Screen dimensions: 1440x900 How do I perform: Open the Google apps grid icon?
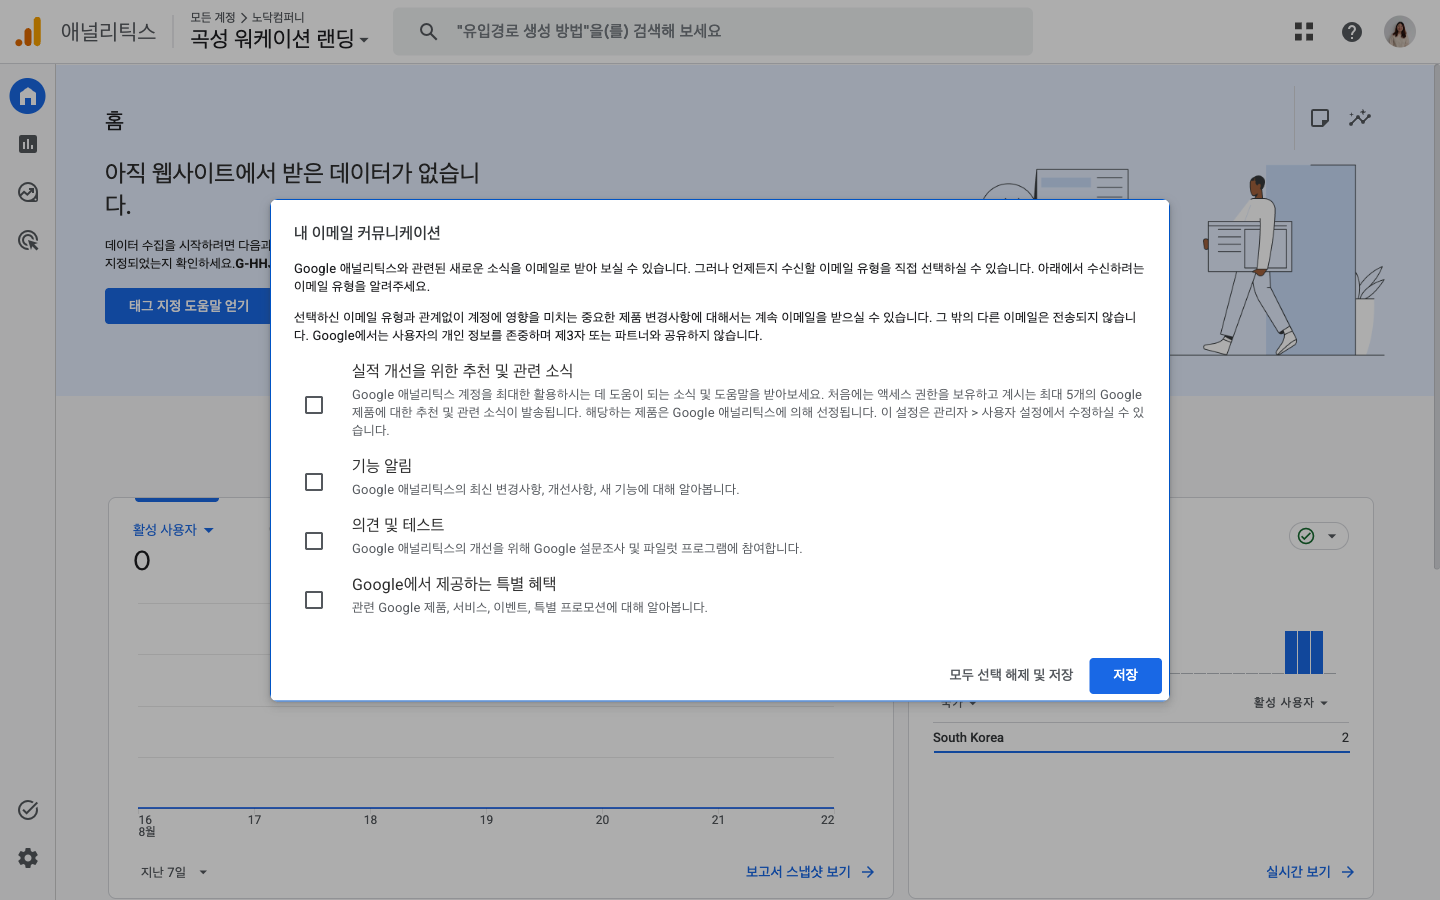click(1304, 32)
